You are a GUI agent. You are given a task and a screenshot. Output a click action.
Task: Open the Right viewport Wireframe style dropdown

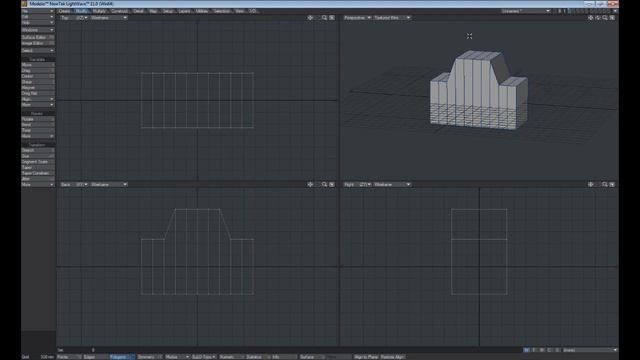tap(392, 184)
